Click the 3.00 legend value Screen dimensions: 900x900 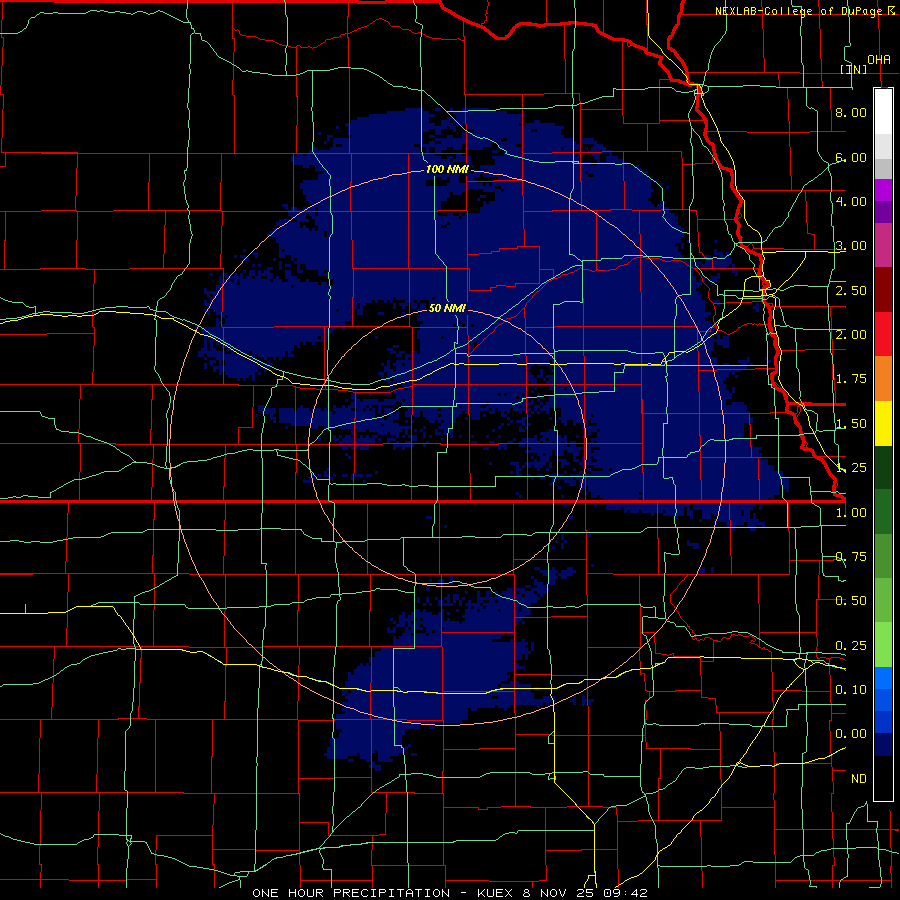pos(851,246)
